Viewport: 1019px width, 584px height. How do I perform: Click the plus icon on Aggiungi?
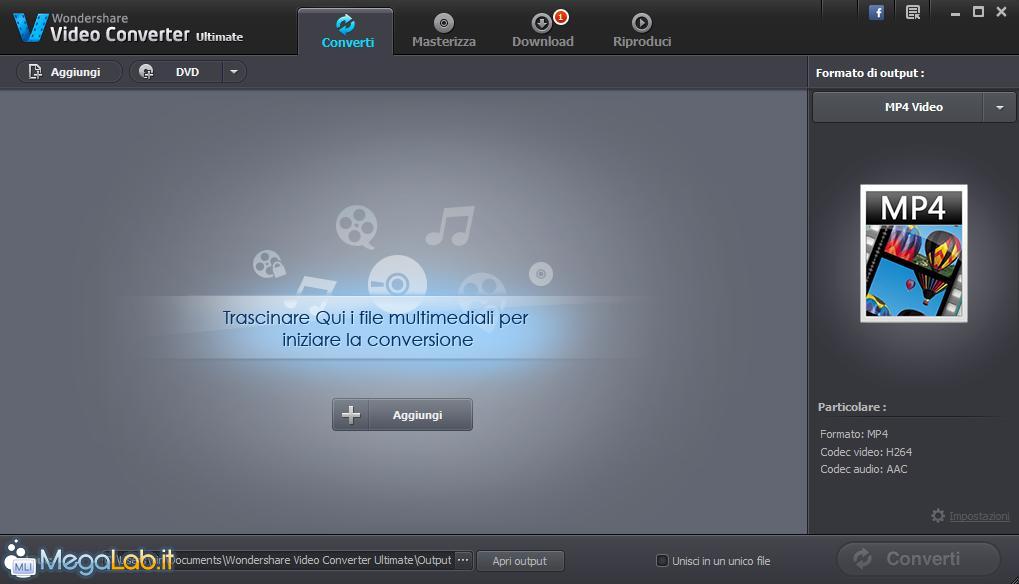351,414
